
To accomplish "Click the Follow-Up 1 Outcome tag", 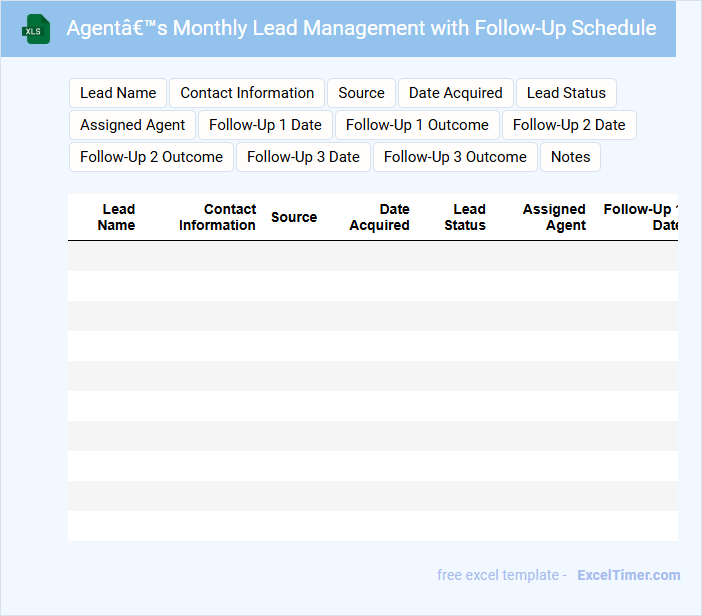I will (x=417, y=125).
